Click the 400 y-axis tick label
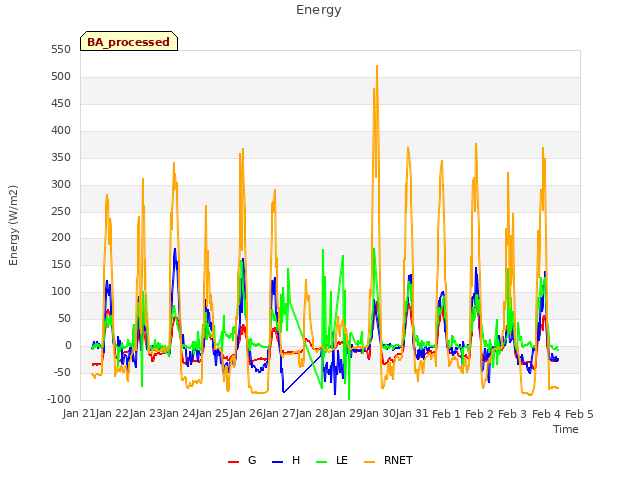Image resolution: width=640 pixels, height=480 pixels. coord(61,131)
